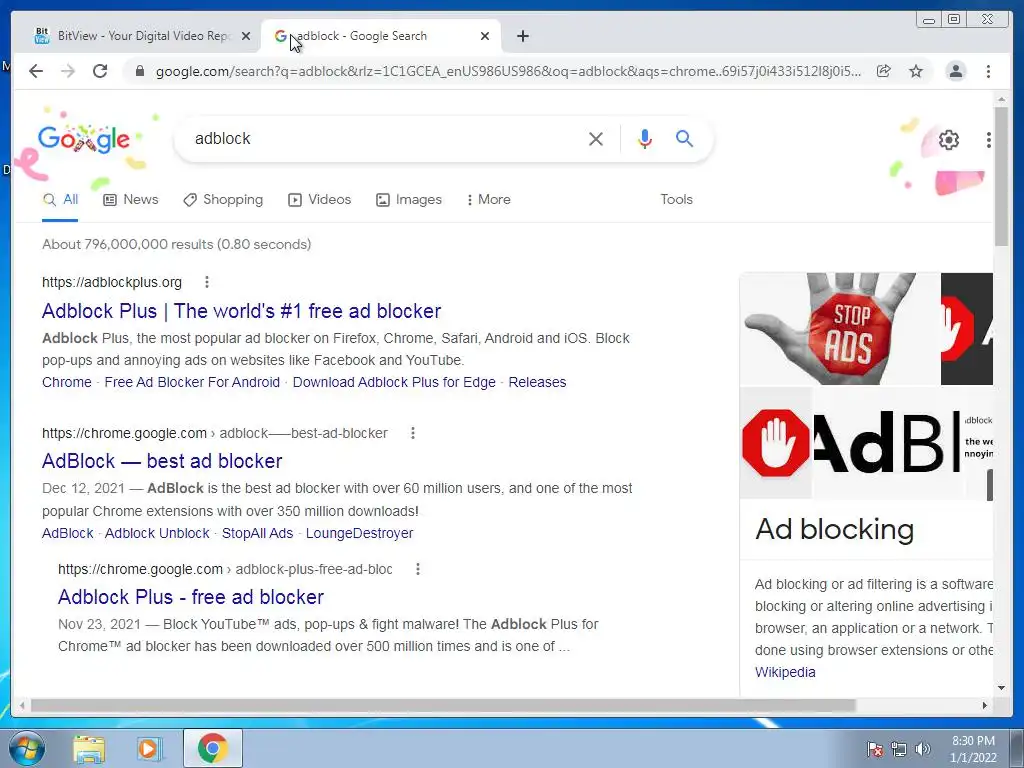
Task: Open Chrome's three-dot menu
Action: click(988, 71)
